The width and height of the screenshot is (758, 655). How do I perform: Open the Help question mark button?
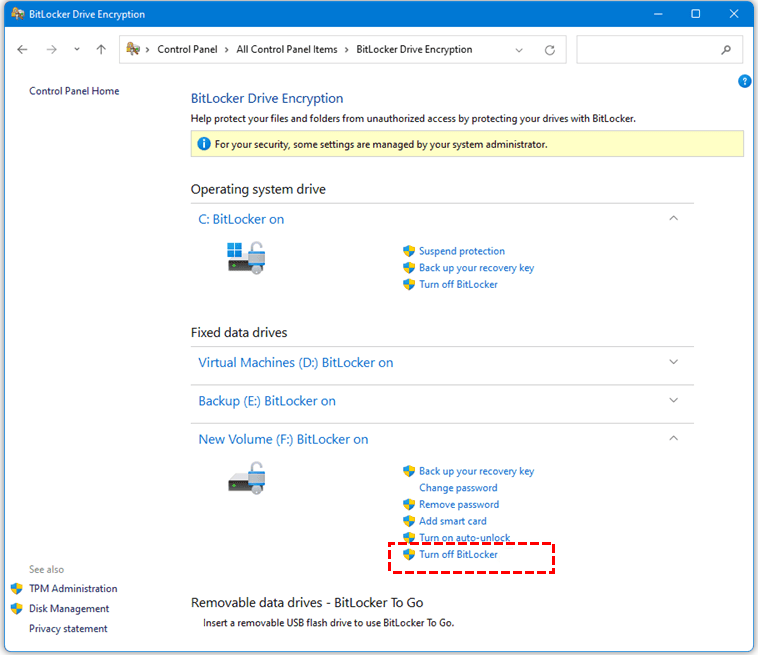pos(744,81)
